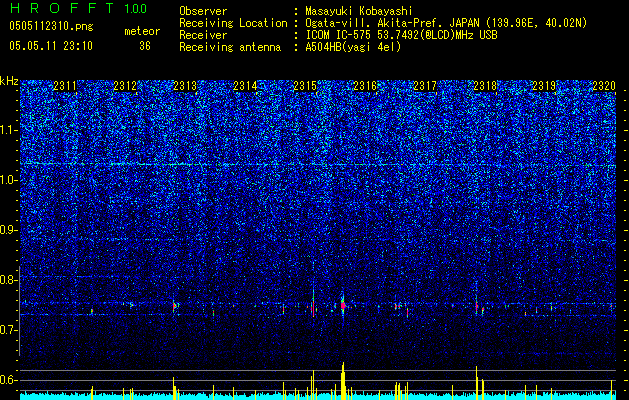
Task: Click the Receiving antenna label
Action: point(230,47)
